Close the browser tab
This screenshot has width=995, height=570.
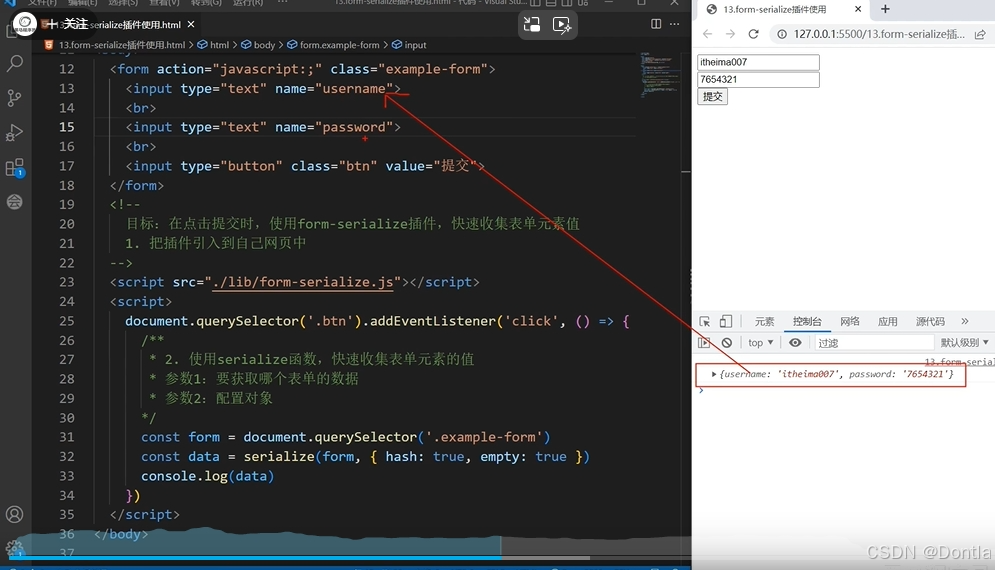point(858,9)
